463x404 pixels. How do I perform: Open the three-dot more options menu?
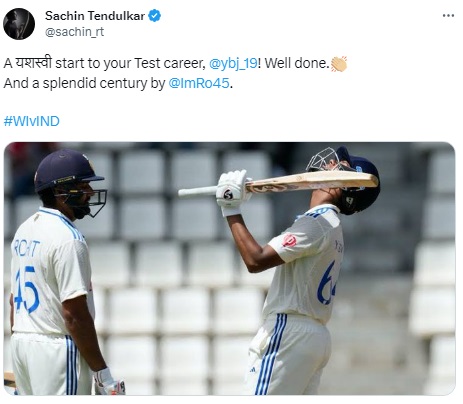coord(448,16)
